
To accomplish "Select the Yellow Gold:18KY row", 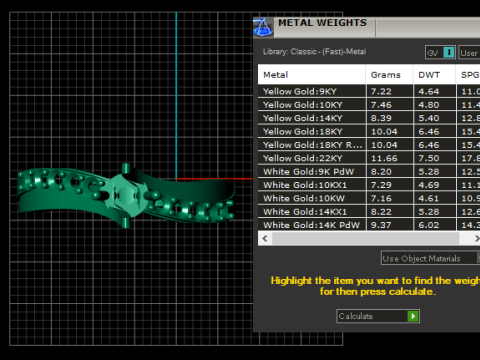I will 369,131.
